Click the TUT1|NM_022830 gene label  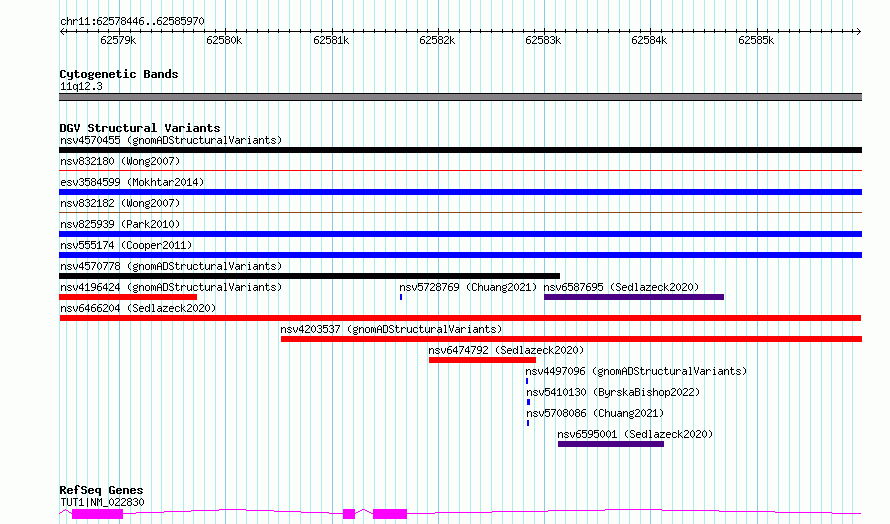coord(102,502)
